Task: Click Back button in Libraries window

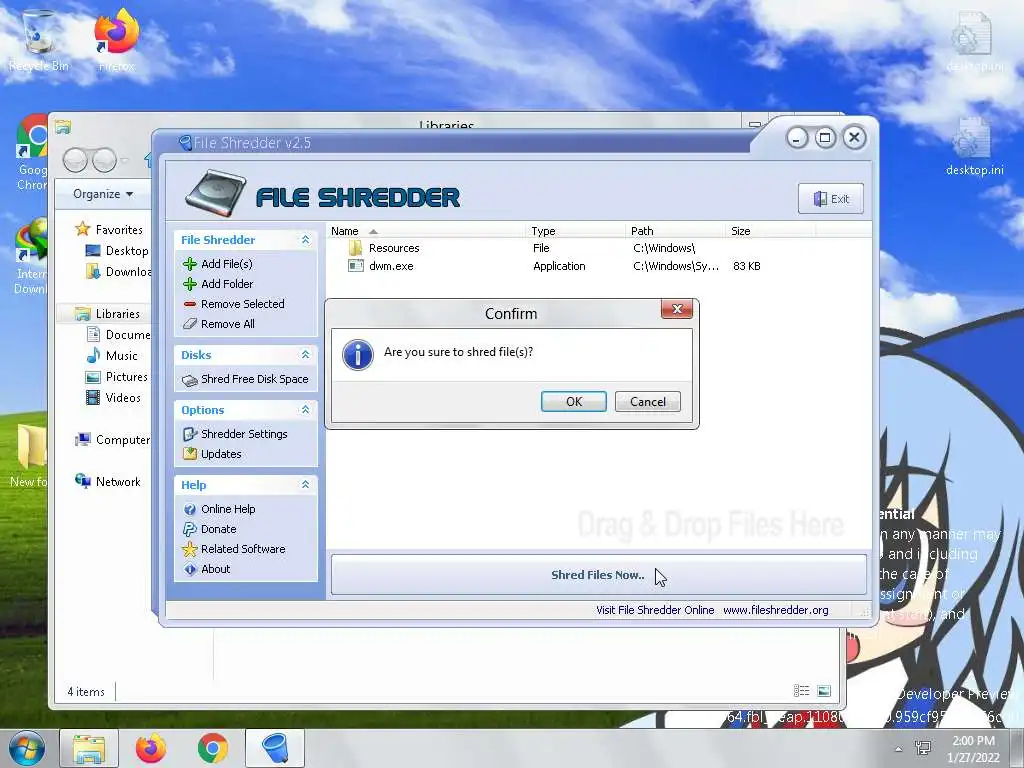Action: tap(75, 160)
